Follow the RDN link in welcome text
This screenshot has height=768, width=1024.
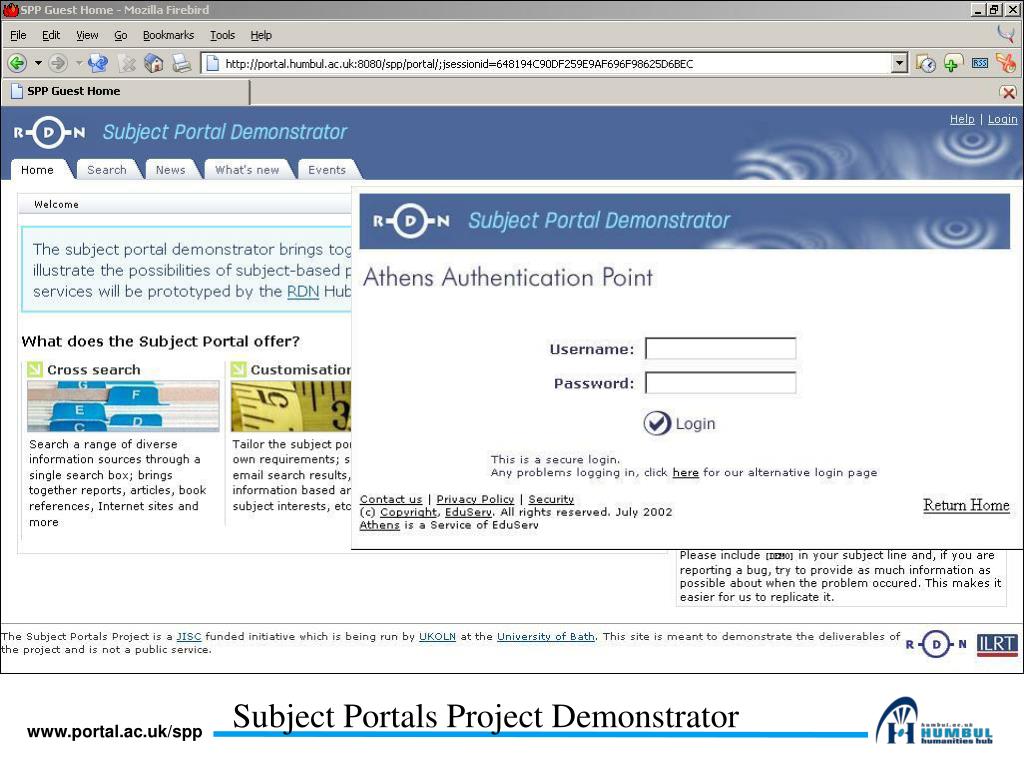(303, 291)
